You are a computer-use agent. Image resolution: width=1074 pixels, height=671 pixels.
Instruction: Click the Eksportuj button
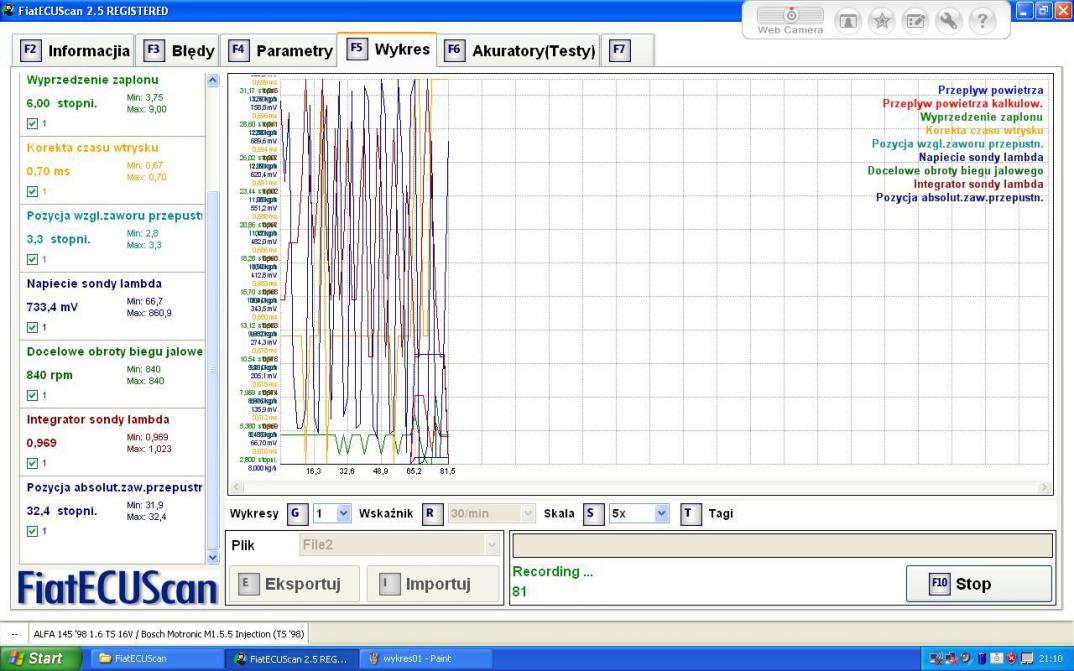pos(294,584)
